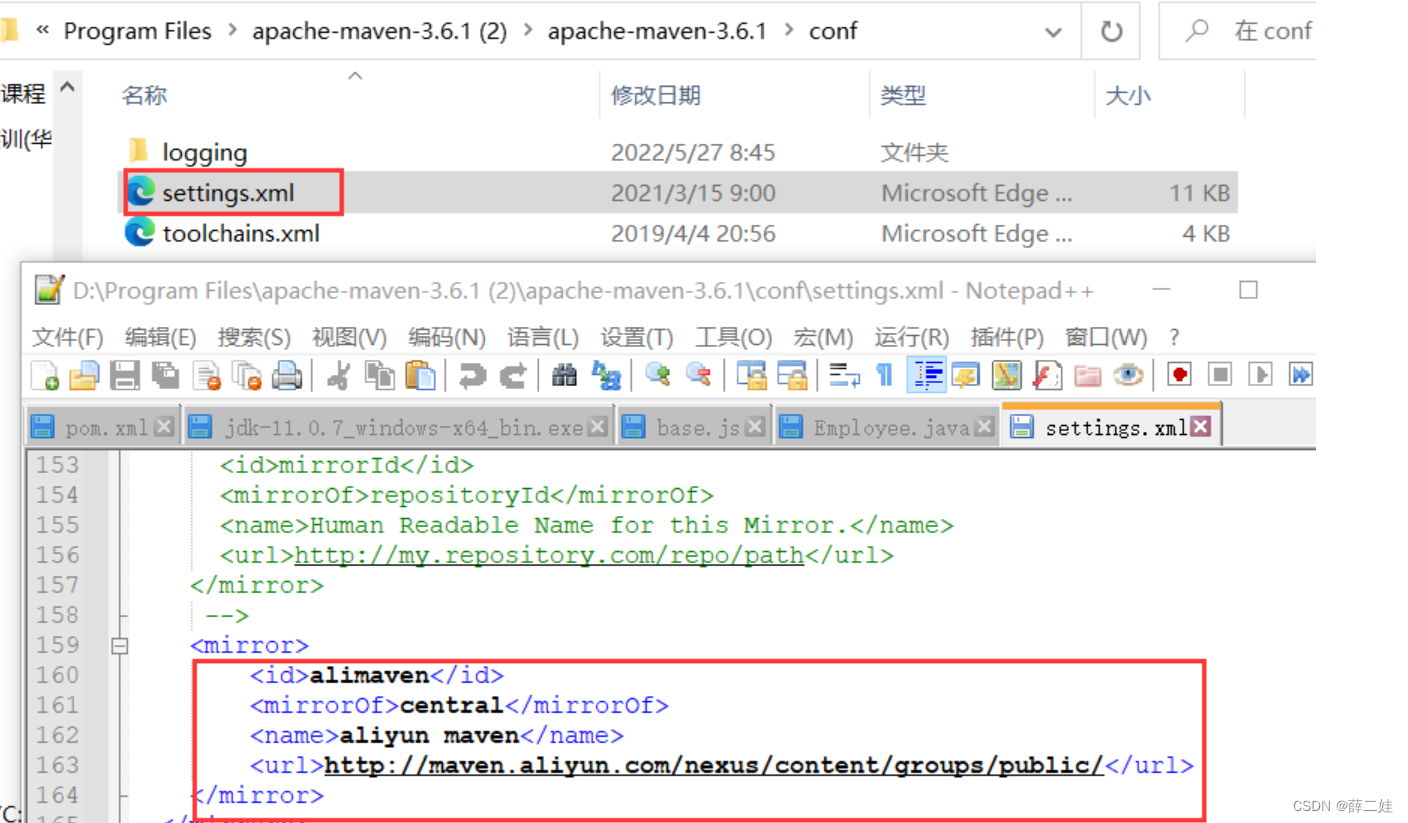
Task: Click the Save All toolbar icon
Action: [x=165, y=376]
